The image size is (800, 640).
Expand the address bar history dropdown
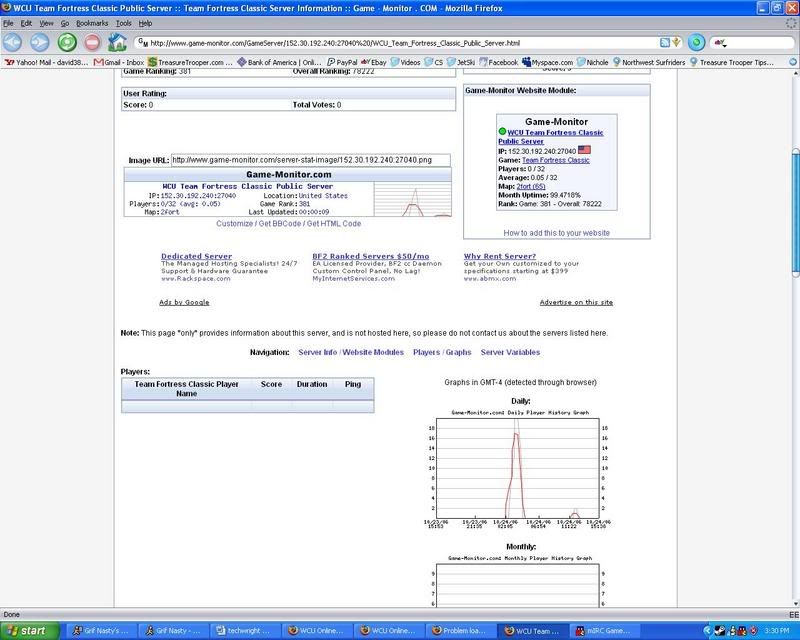pos(678,43)
